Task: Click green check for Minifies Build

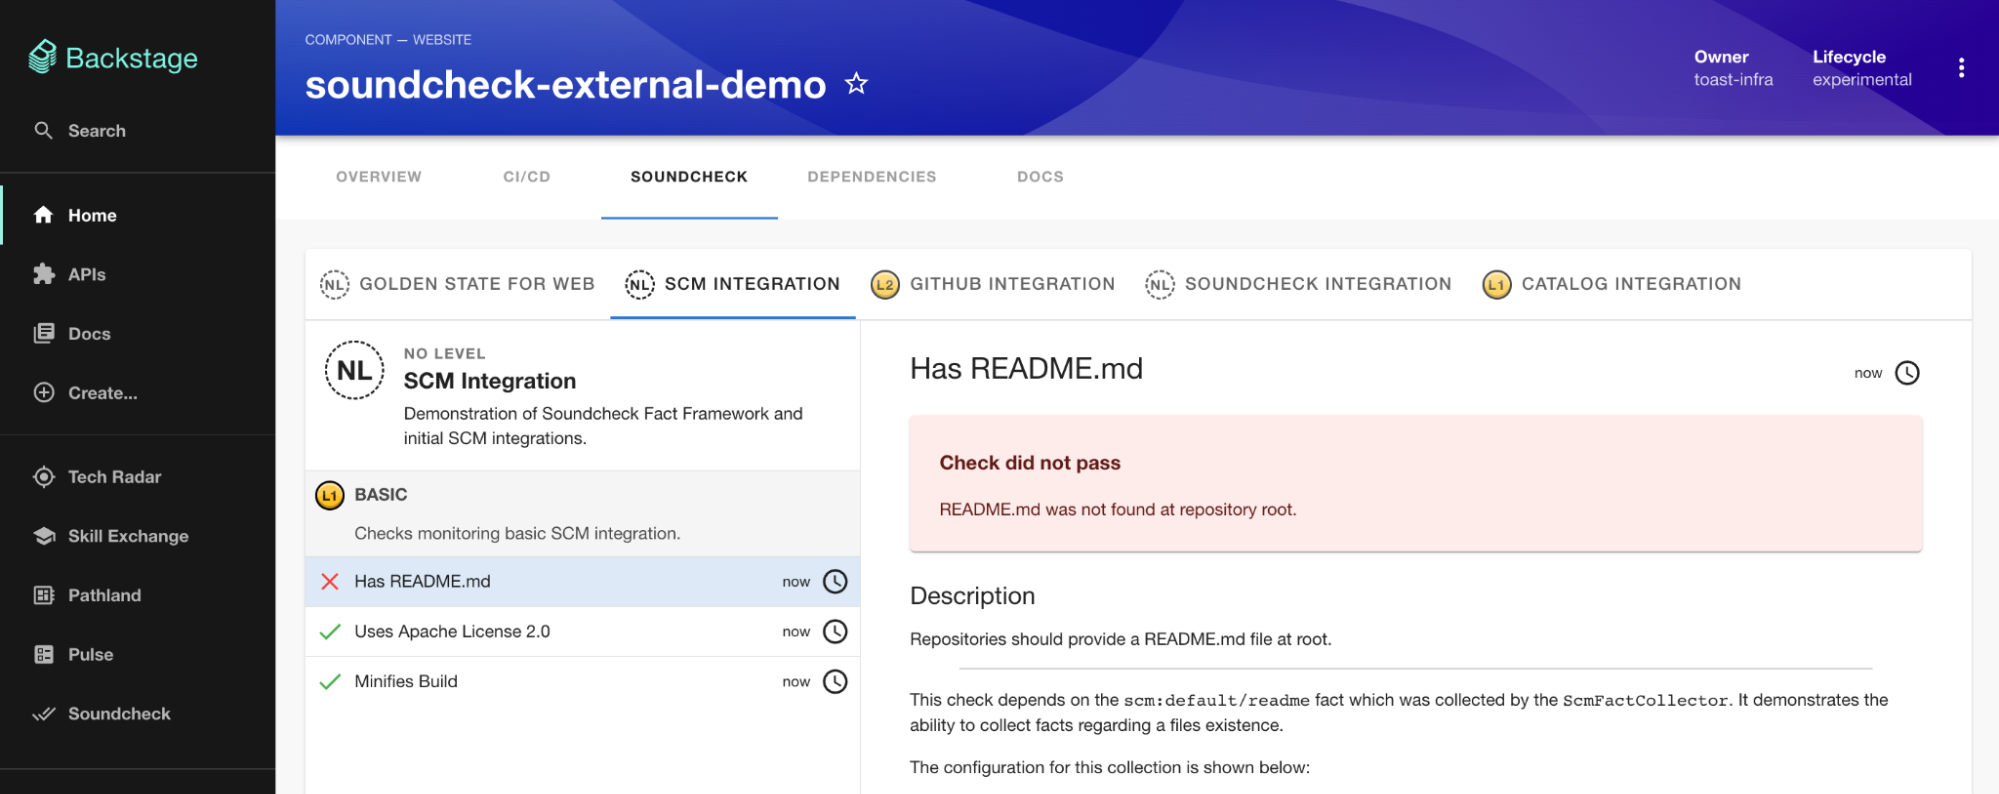Action: click(329, 682)
